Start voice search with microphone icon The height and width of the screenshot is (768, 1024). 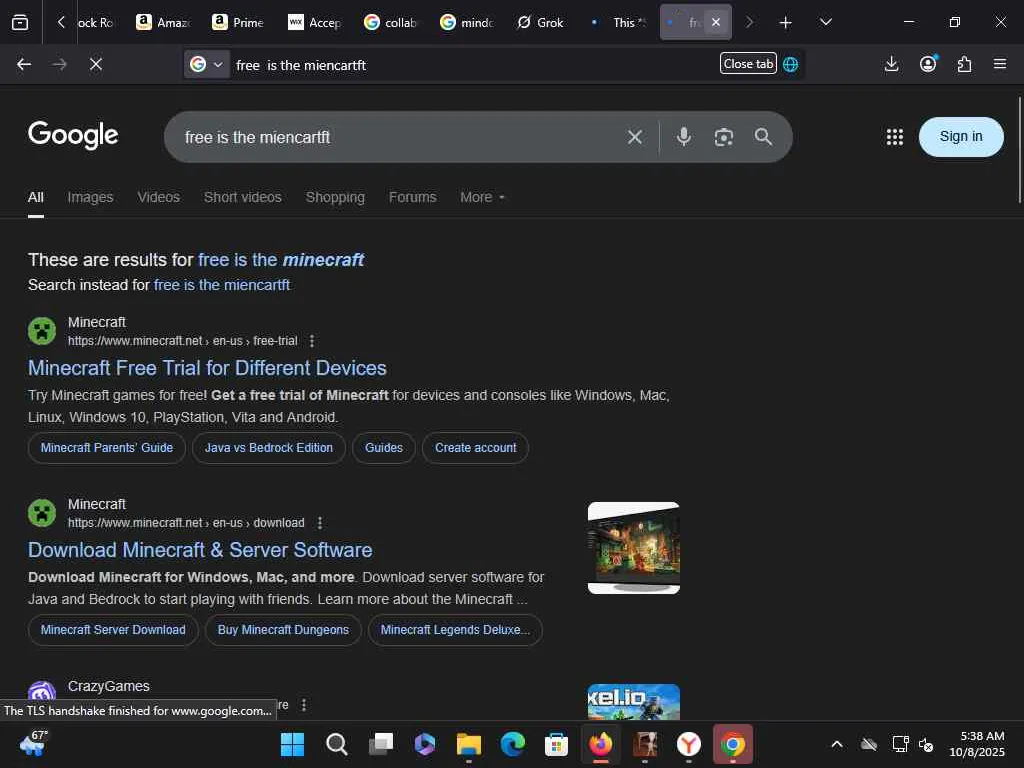tap(684, 136)
